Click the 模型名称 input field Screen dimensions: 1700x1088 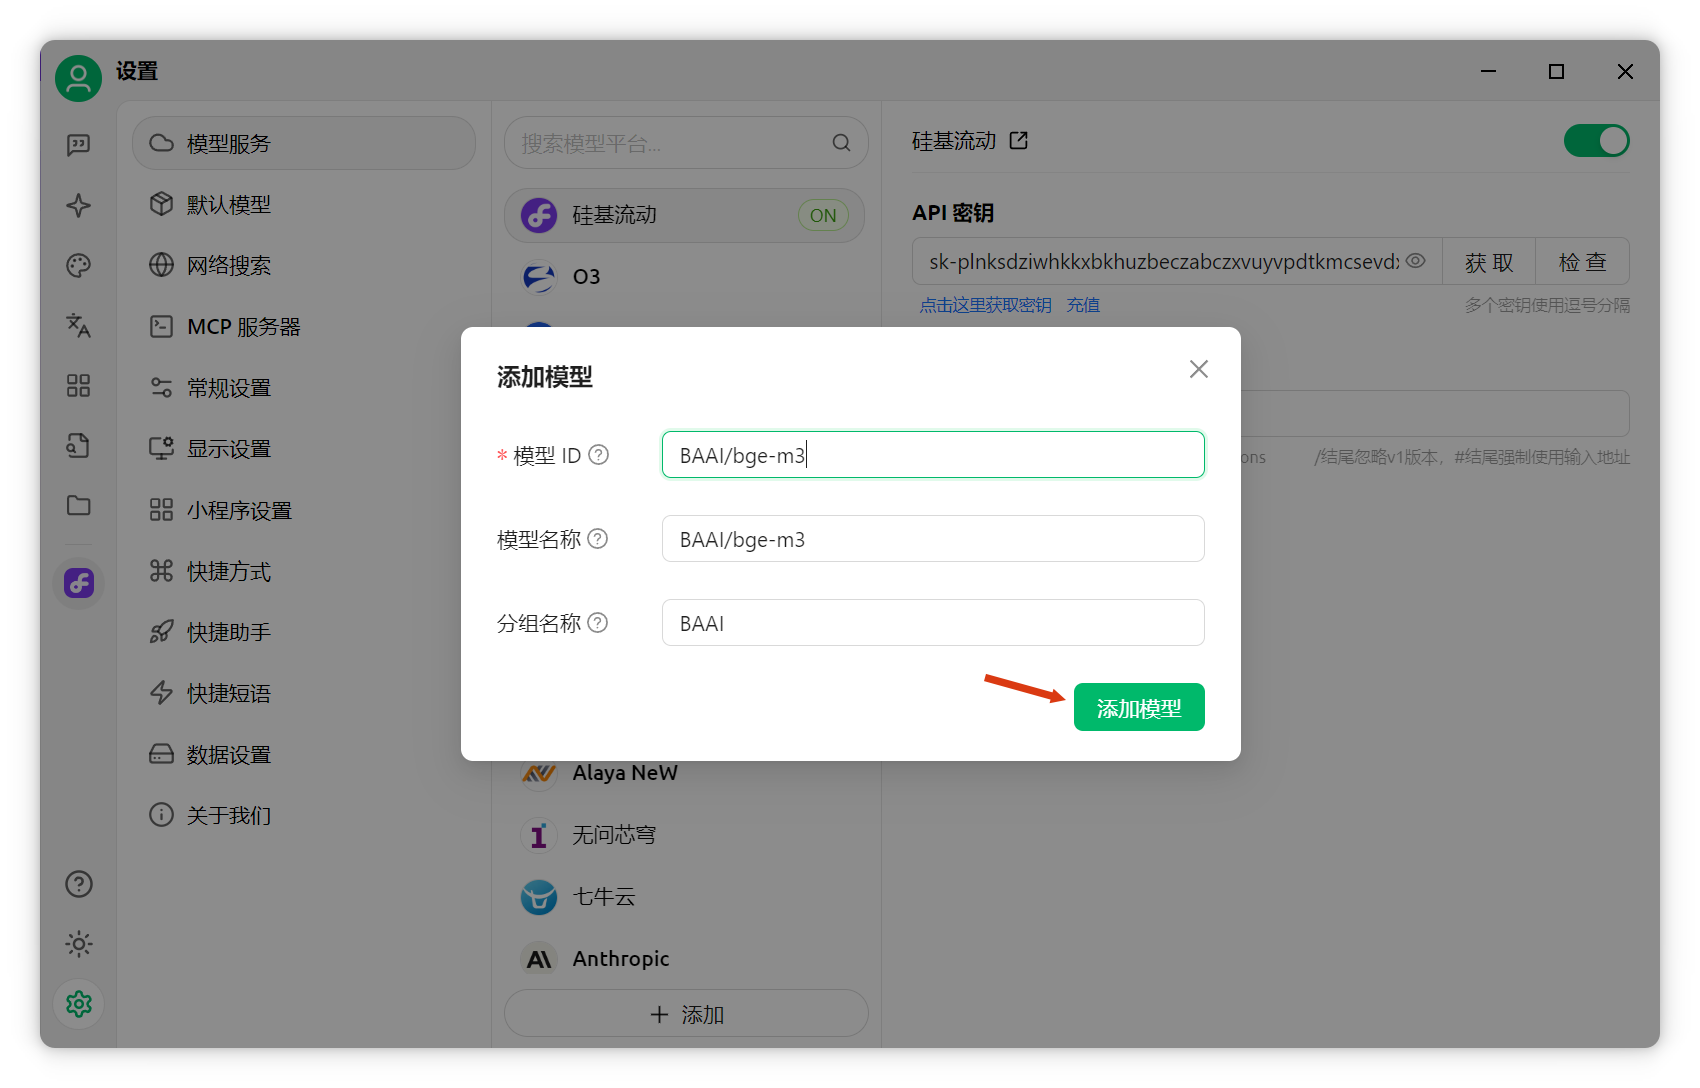932,539
